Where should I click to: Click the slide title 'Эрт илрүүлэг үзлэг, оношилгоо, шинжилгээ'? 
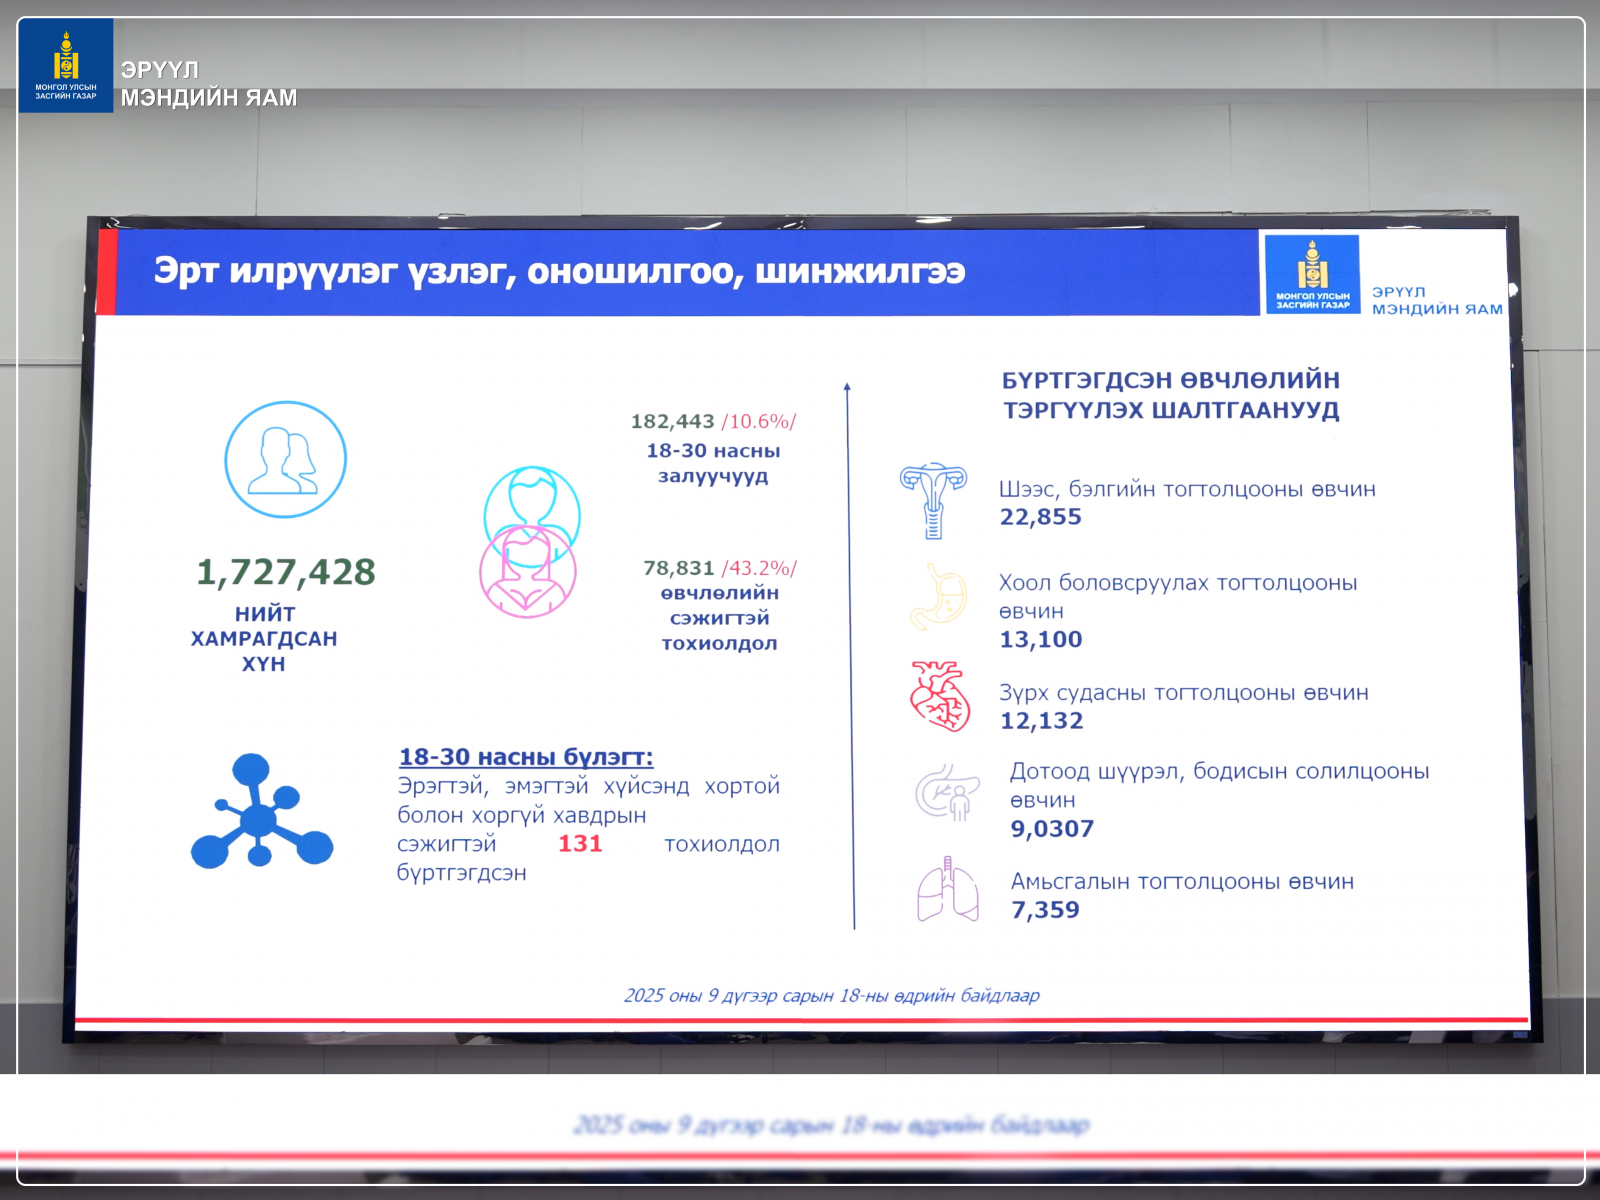click(x=559, y=271)
